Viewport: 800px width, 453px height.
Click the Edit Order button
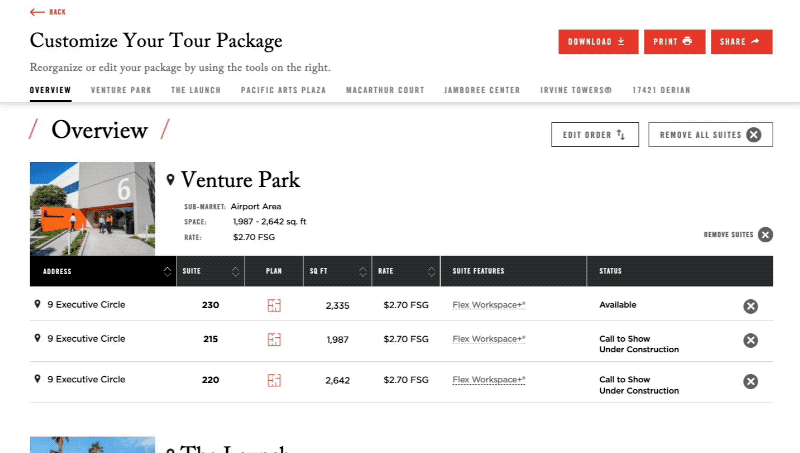(x=595, y=135)
